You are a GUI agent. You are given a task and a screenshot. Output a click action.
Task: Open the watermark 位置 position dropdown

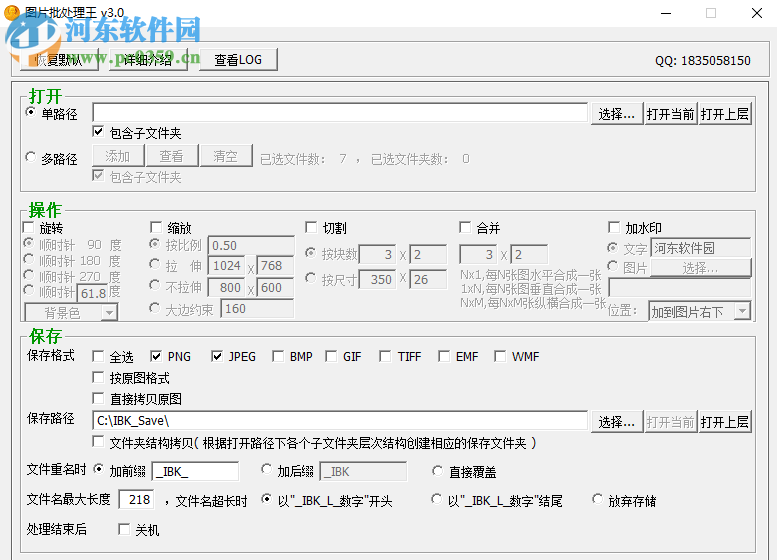[700, 311]
